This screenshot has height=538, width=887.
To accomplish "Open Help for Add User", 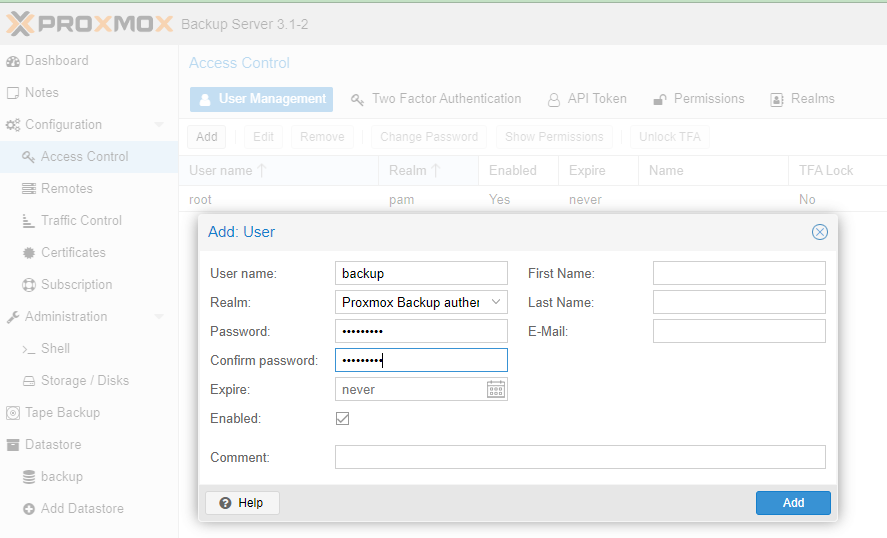I will (x=242, y=503).
